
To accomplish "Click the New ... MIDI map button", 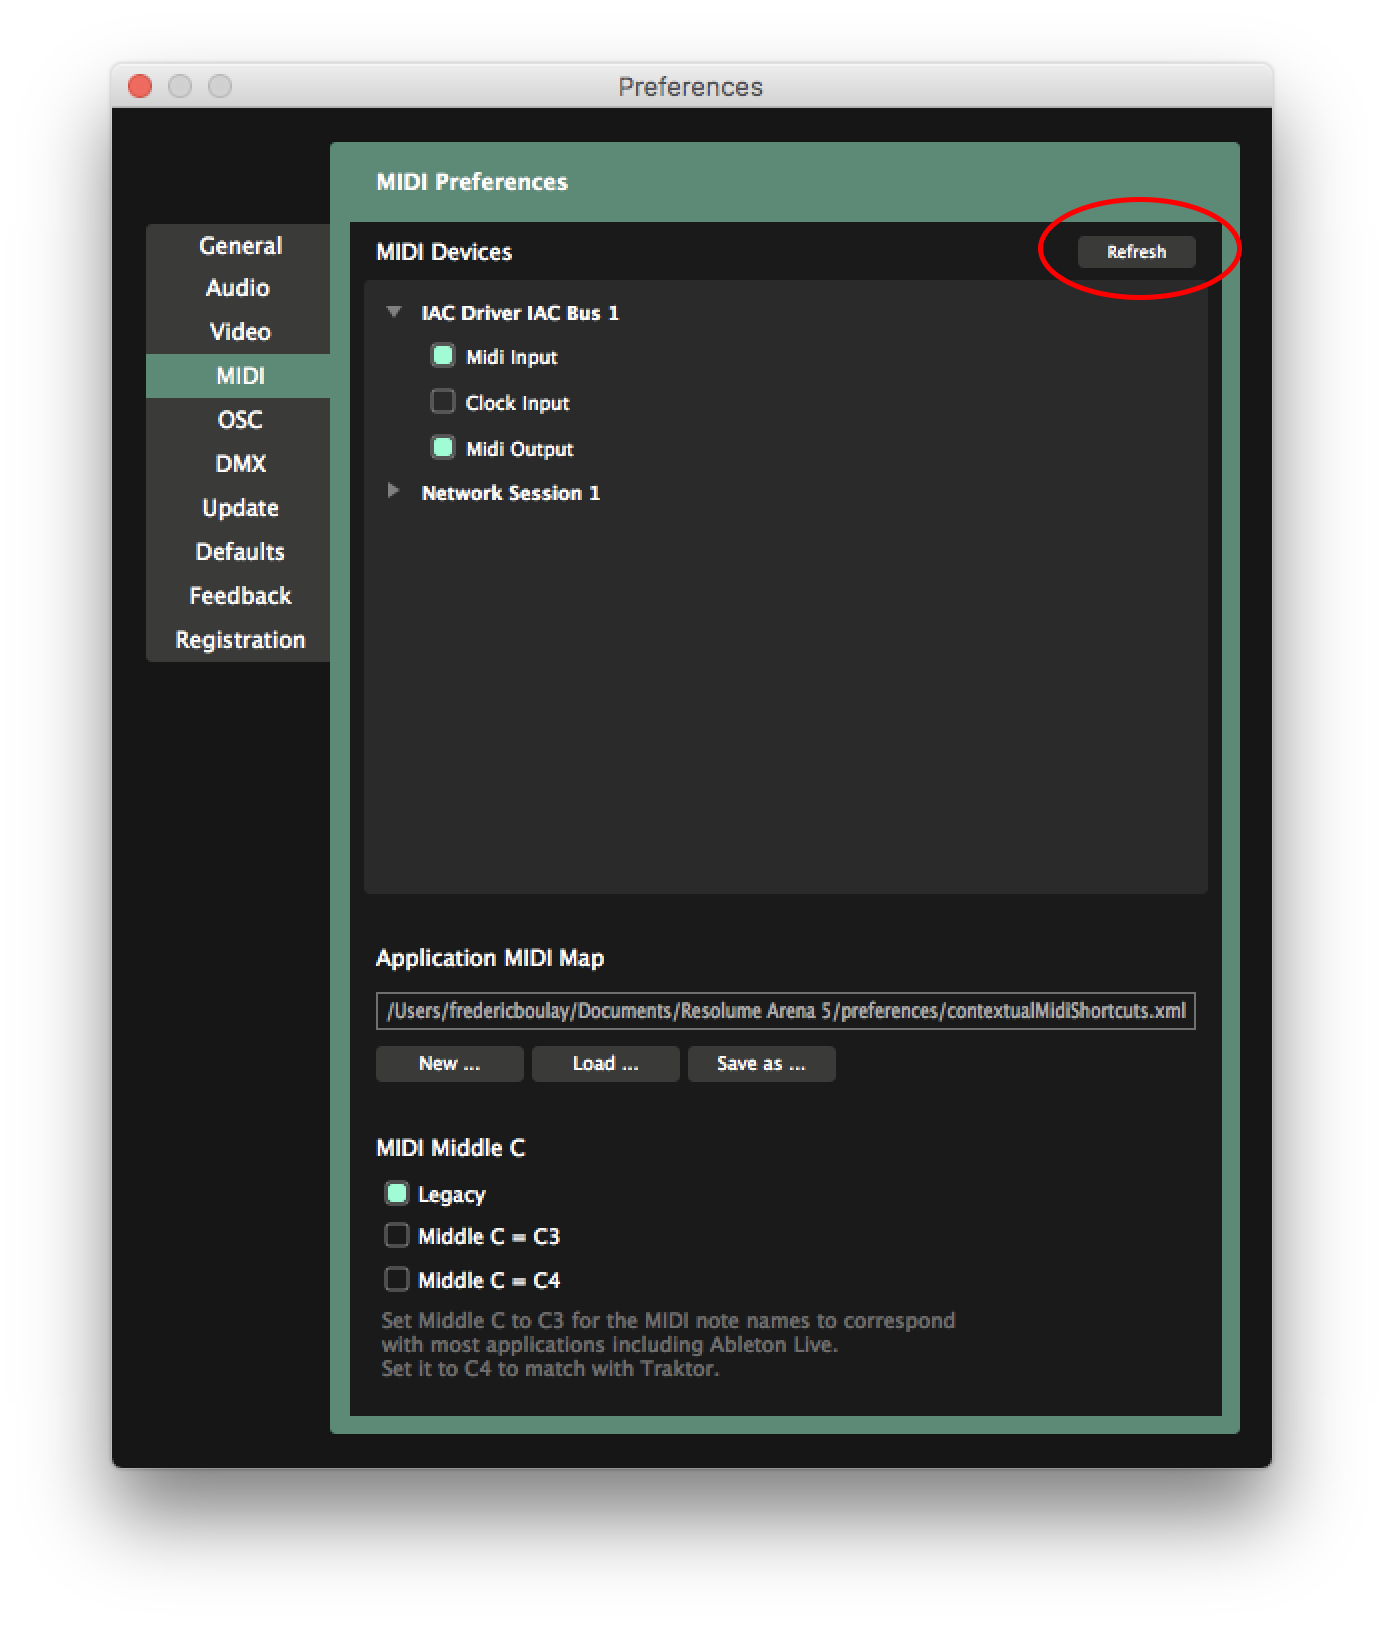I will [x=449, y=1064].
